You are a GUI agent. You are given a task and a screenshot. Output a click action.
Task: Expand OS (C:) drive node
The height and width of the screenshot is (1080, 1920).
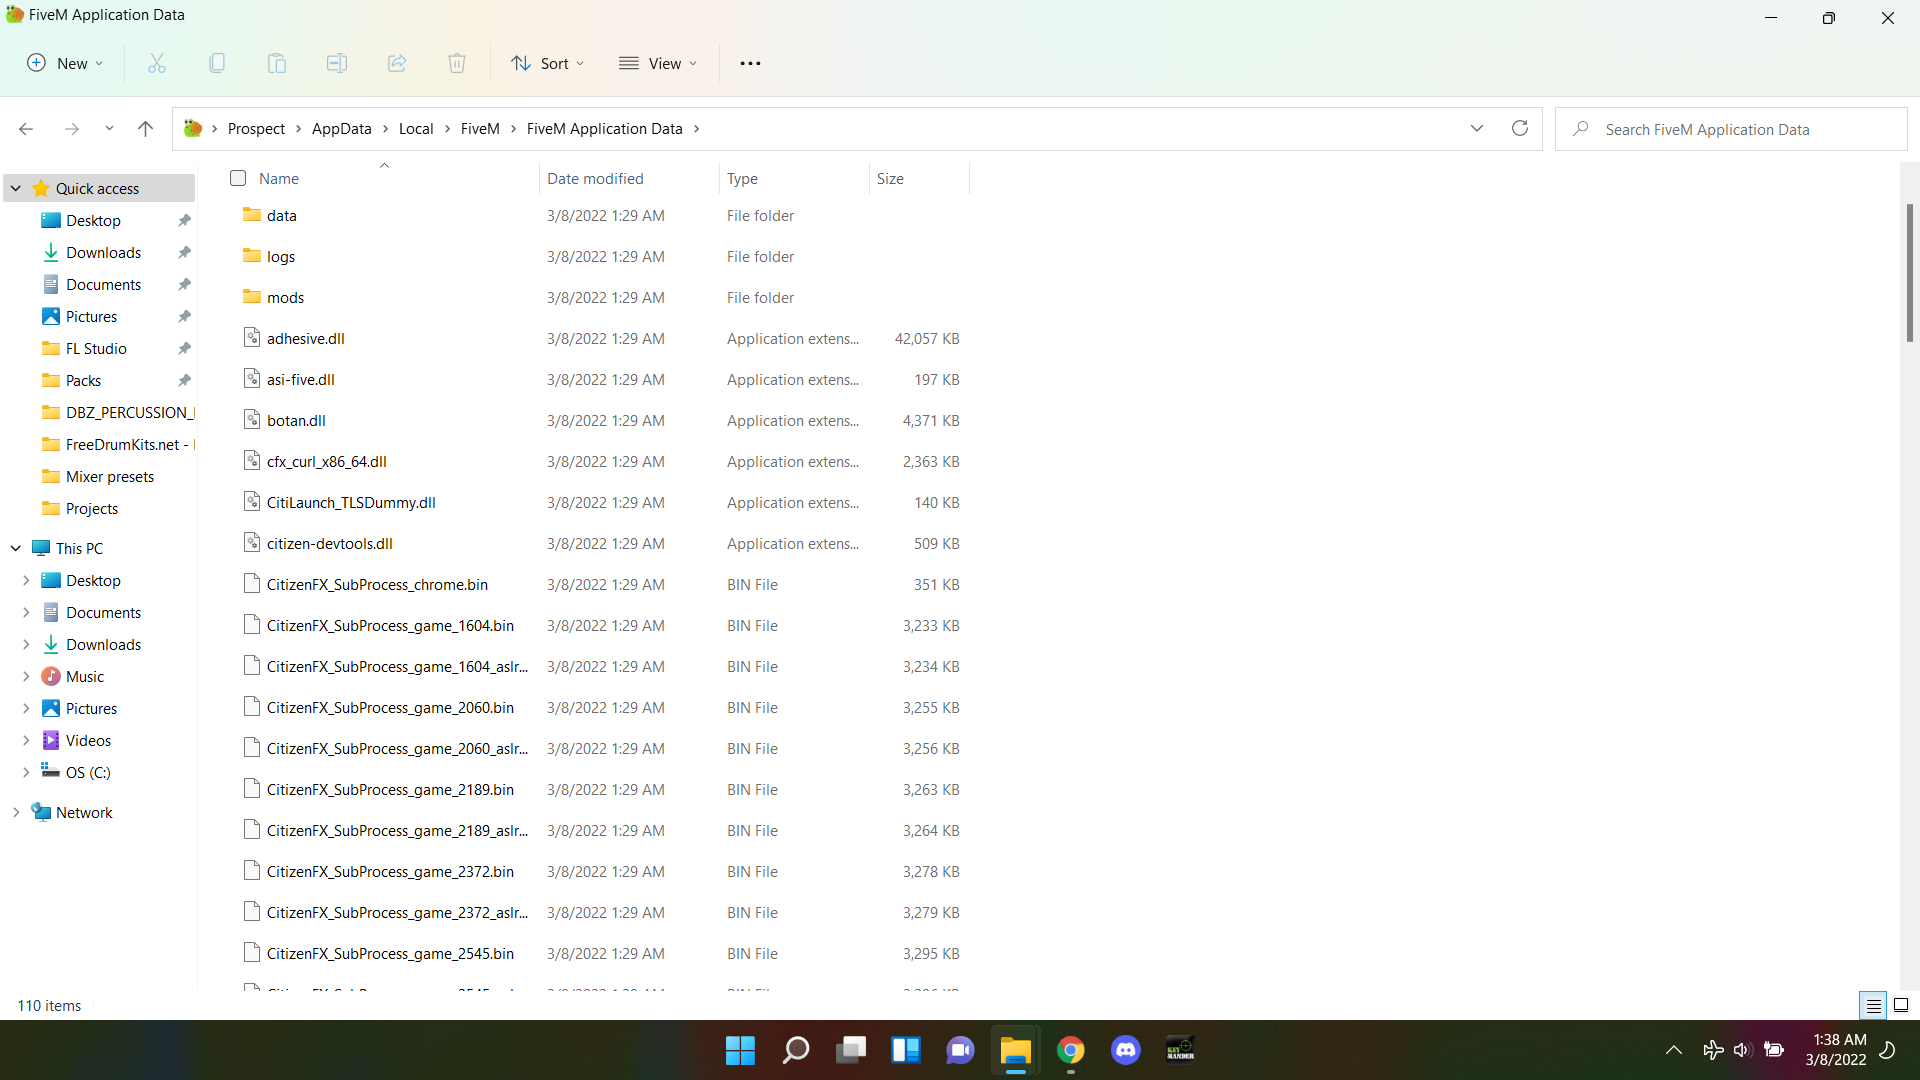click(26, 772)
